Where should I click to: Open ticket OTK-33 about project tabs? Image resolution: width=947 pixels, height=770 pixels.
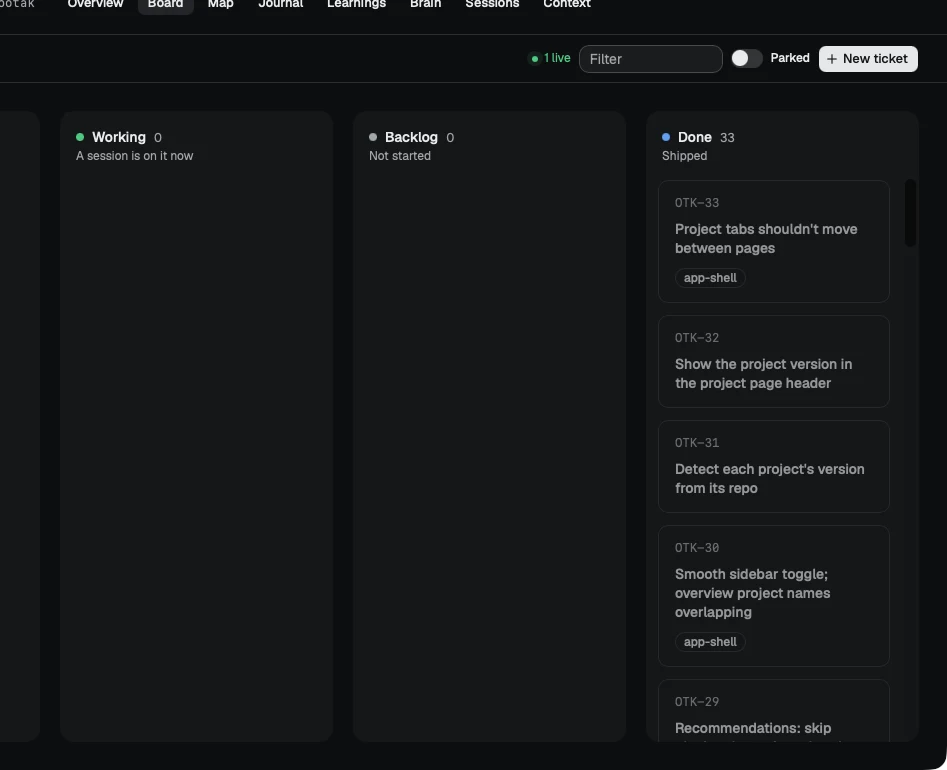773,242
